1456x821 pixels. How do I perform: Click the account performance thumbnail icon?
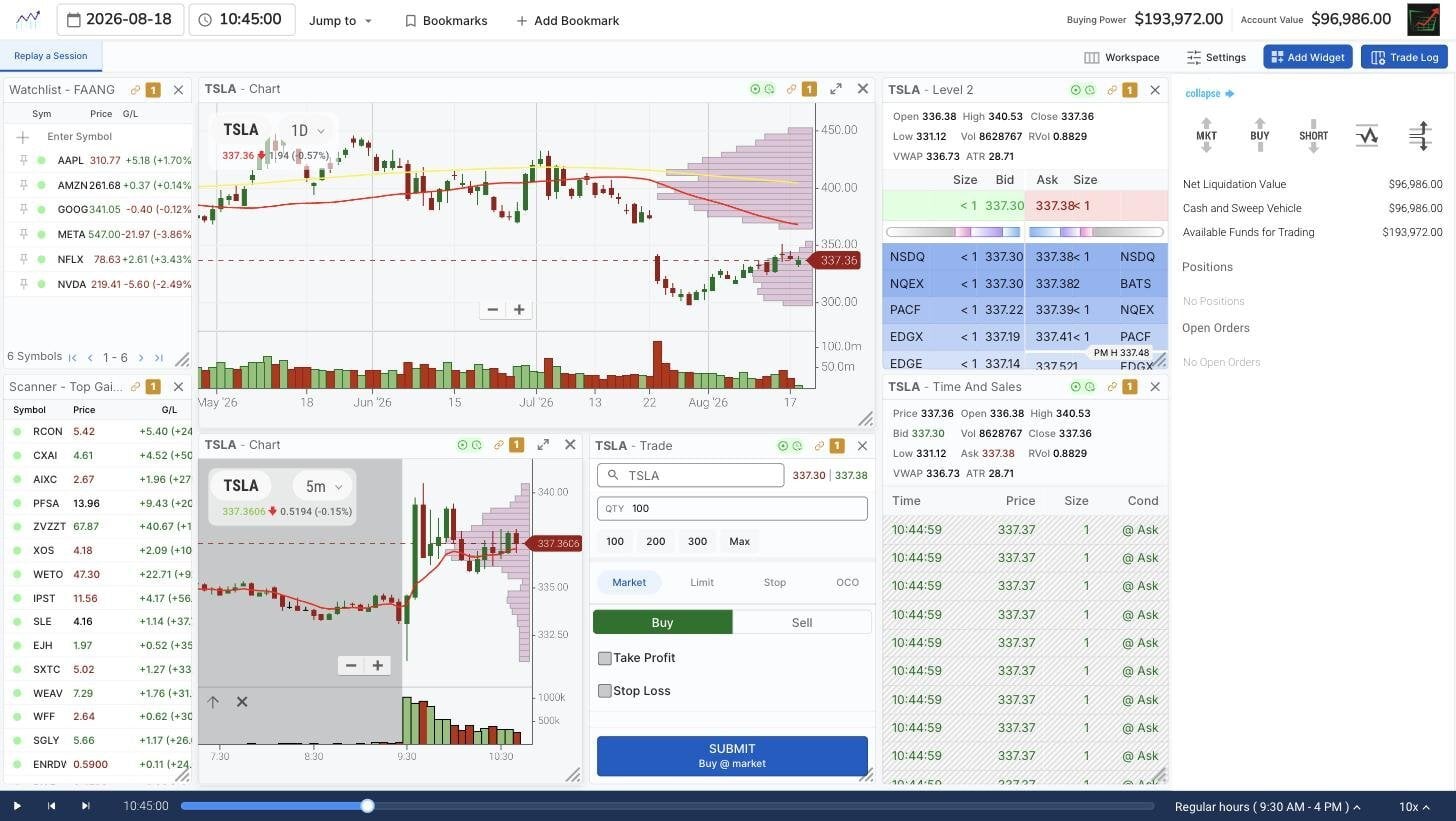pos(1423,19)
